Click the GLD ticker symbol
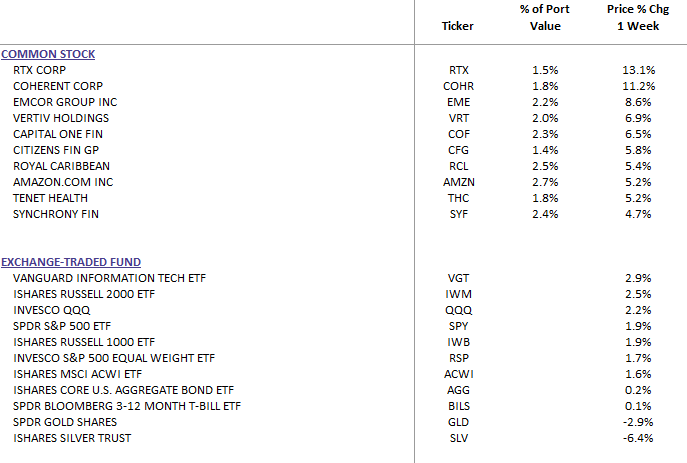This screenshot has height=463, width=687. point(460,422)
